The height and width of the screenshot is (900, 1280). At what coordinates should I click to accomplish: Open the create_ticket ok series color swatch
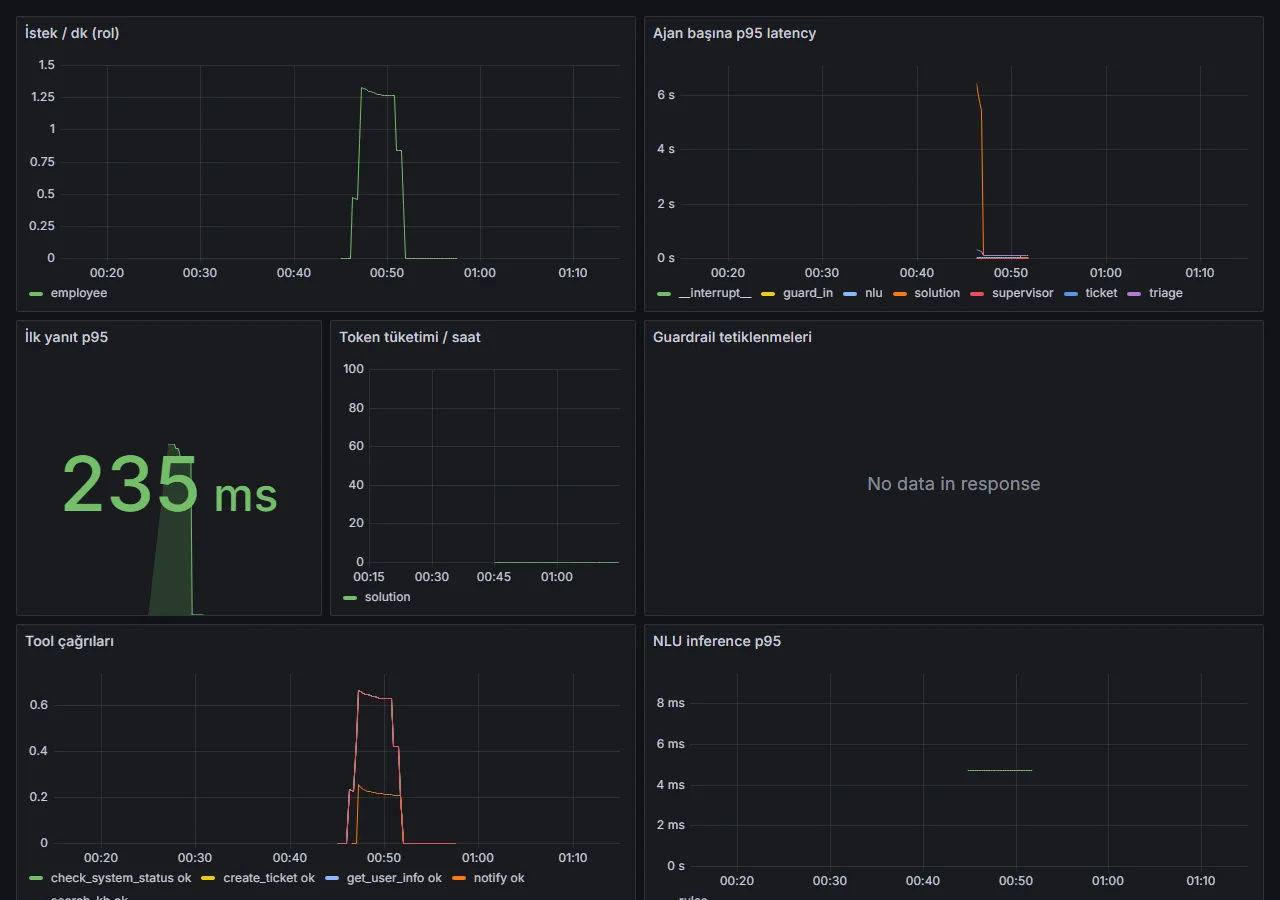coord(208,879)
